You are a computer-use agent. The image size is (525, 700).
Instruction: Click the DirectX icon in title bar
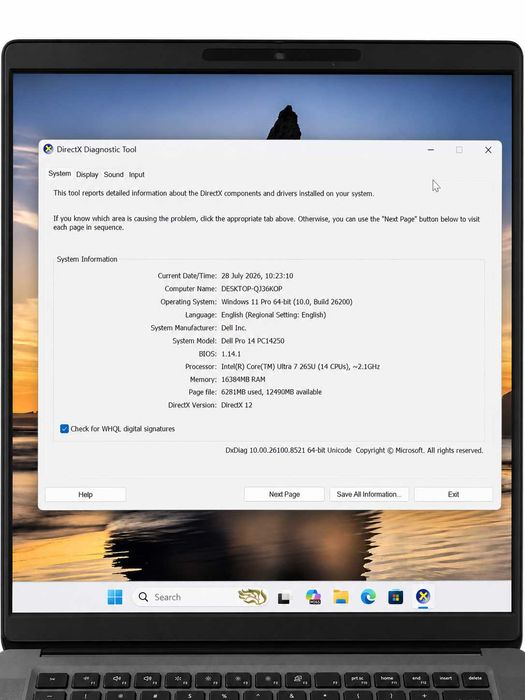[48, 149]
